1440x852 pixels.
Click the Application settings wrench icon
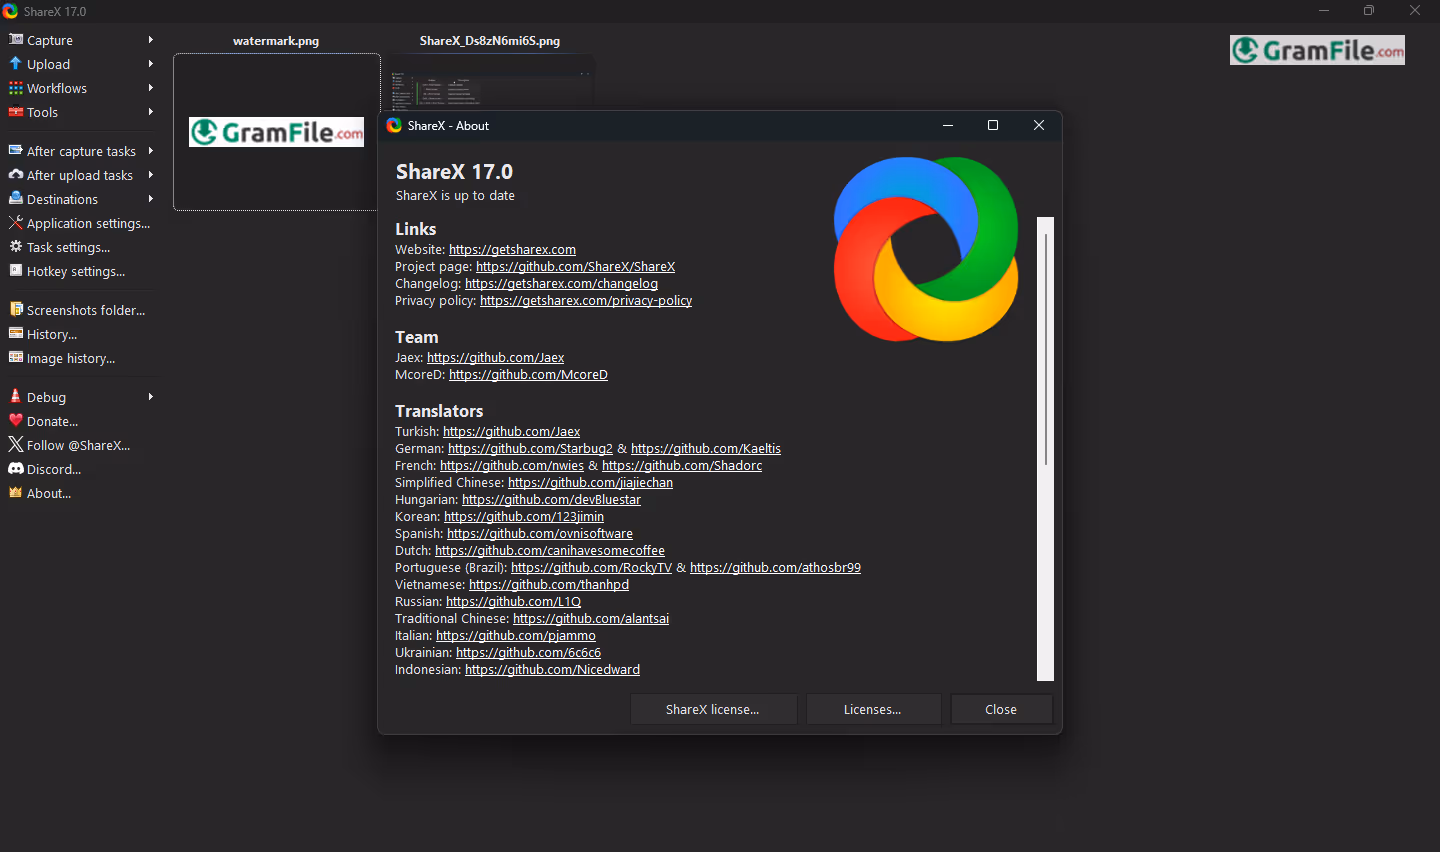pos(16,222)
